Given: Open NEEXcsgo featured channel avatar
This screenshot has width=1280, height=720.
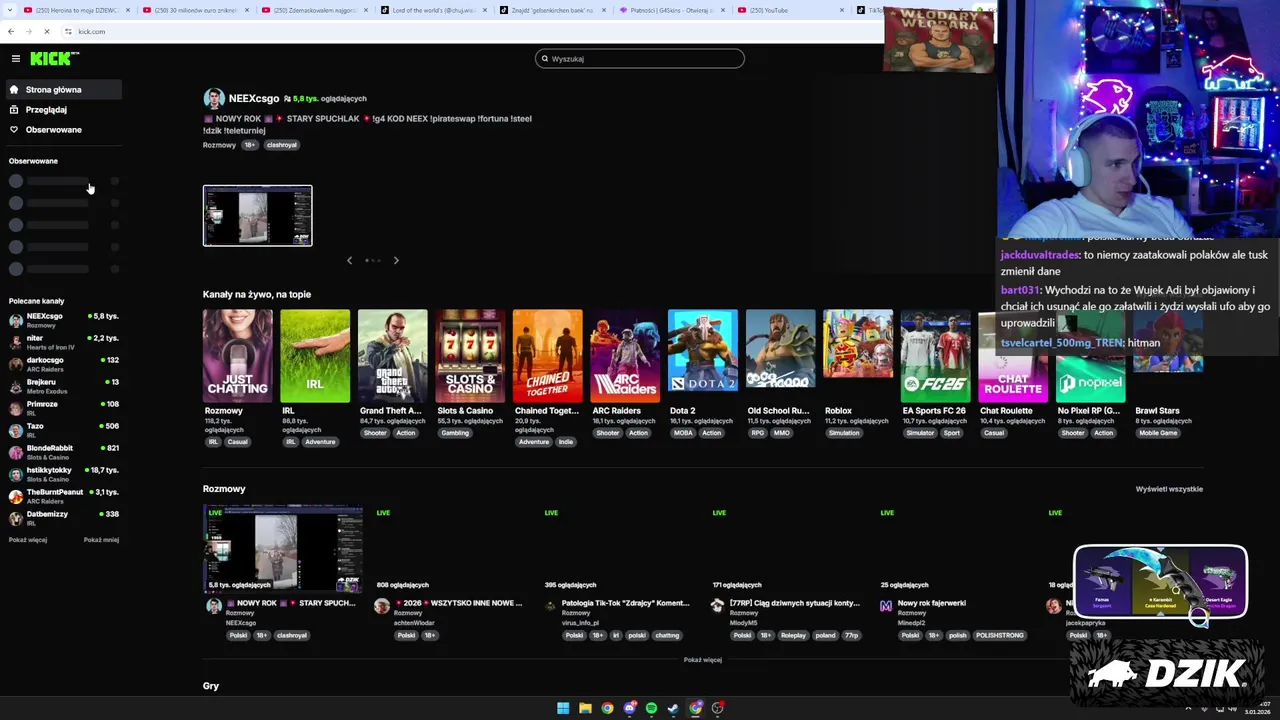Looking at the screenshot, I should point(214,98).
